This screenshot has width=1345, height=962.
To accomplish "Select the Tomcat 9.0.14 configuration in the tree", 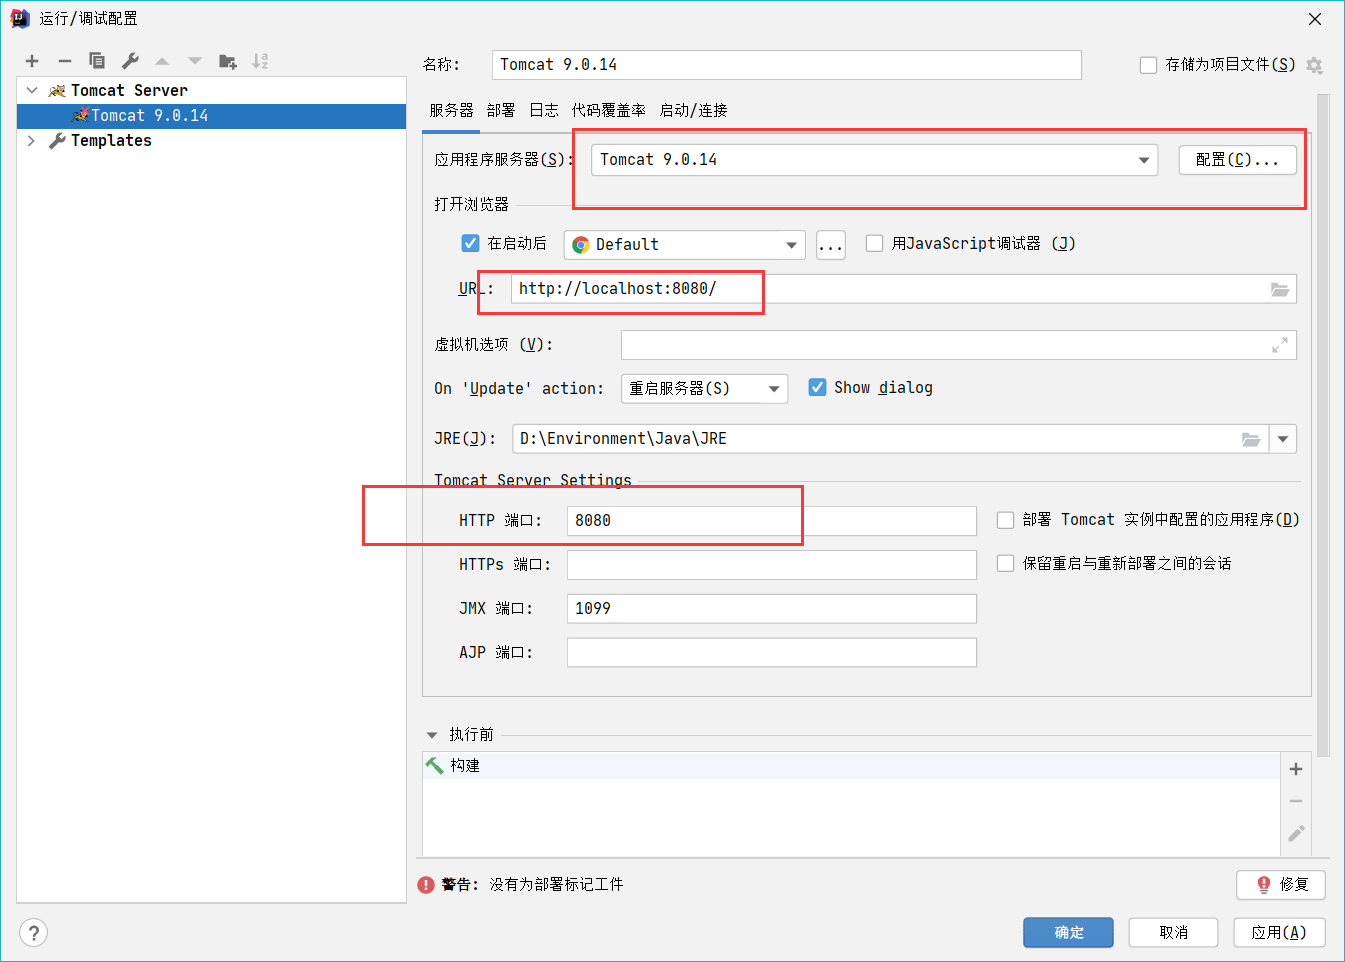I will coord(211,116).
